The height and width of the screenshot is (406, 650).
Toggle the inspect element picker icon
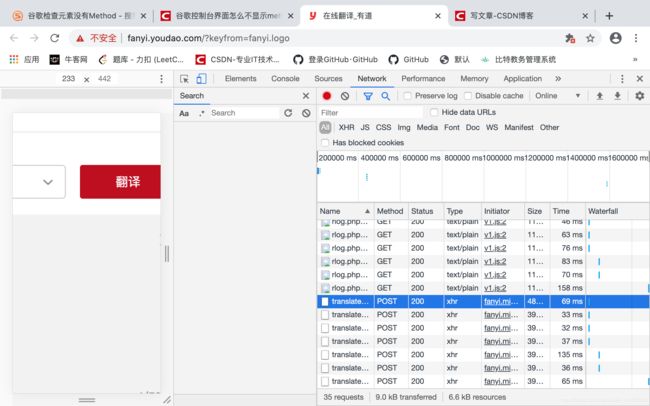tap(184, 79)
